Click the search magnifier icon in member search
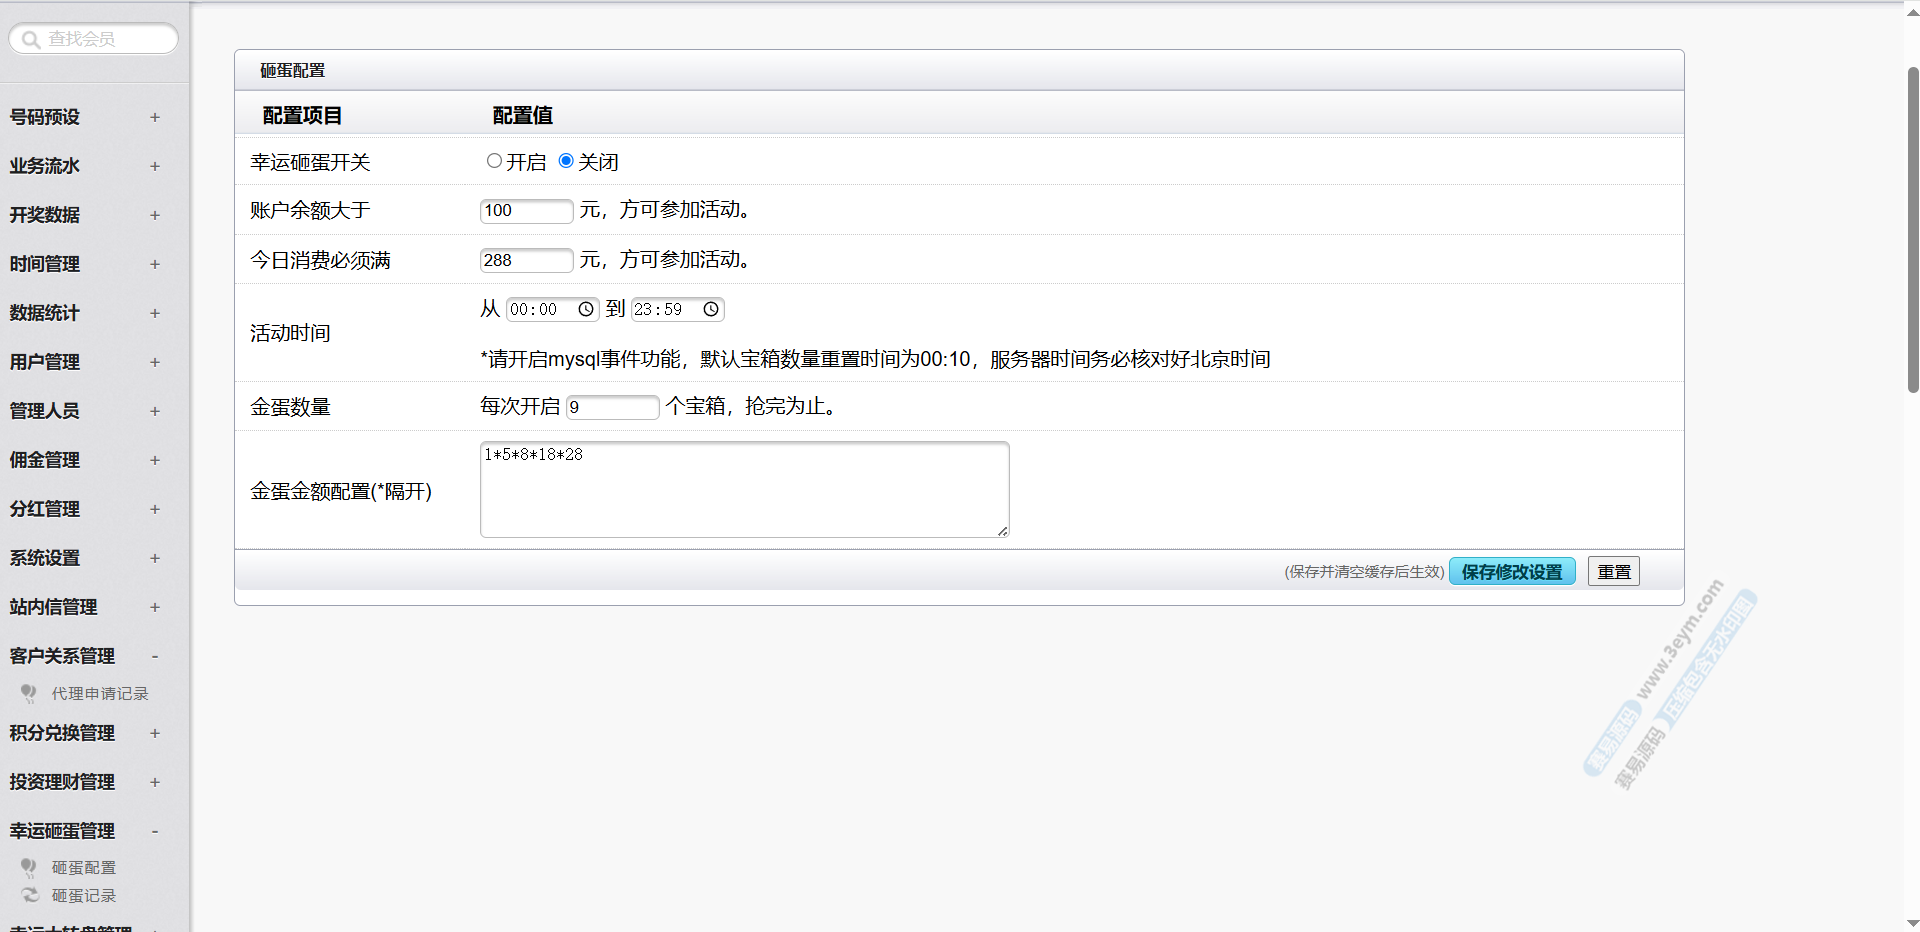The height and width of the screenshot is (932, 1920). click(31, 39)
